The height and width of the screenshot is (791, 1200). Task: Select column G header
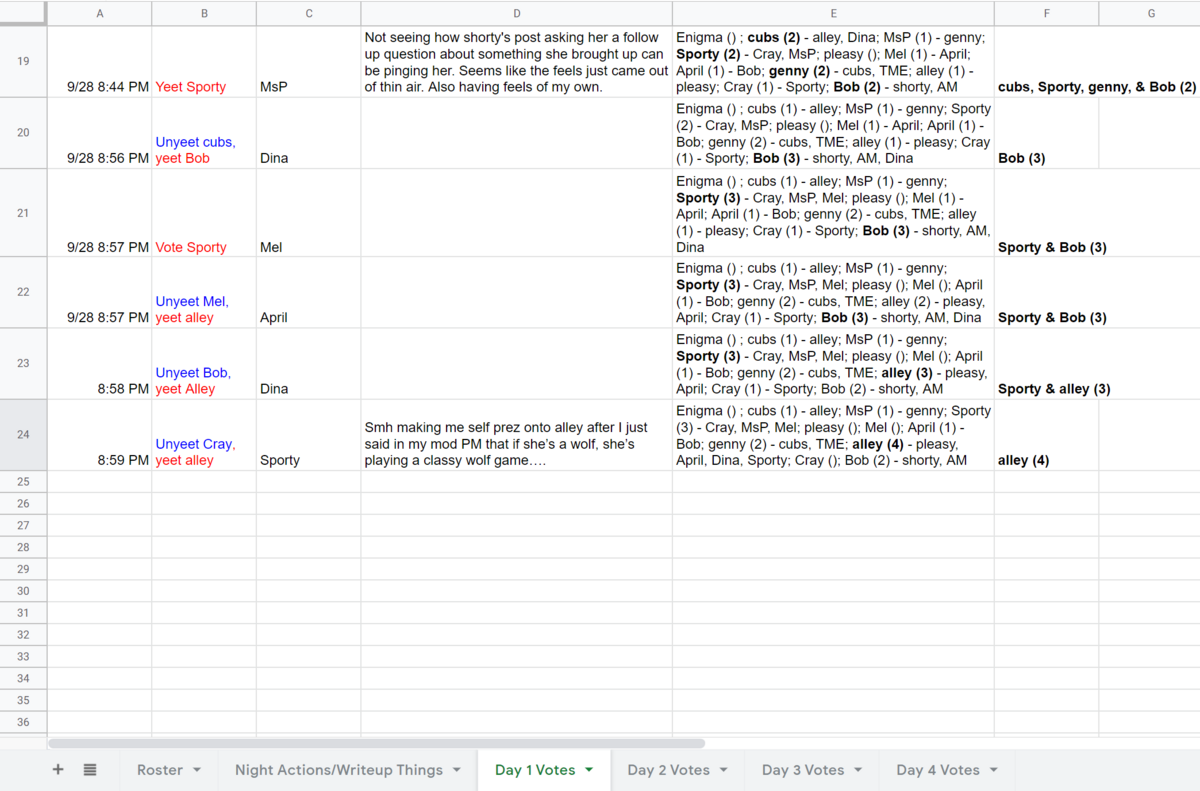1150,13
